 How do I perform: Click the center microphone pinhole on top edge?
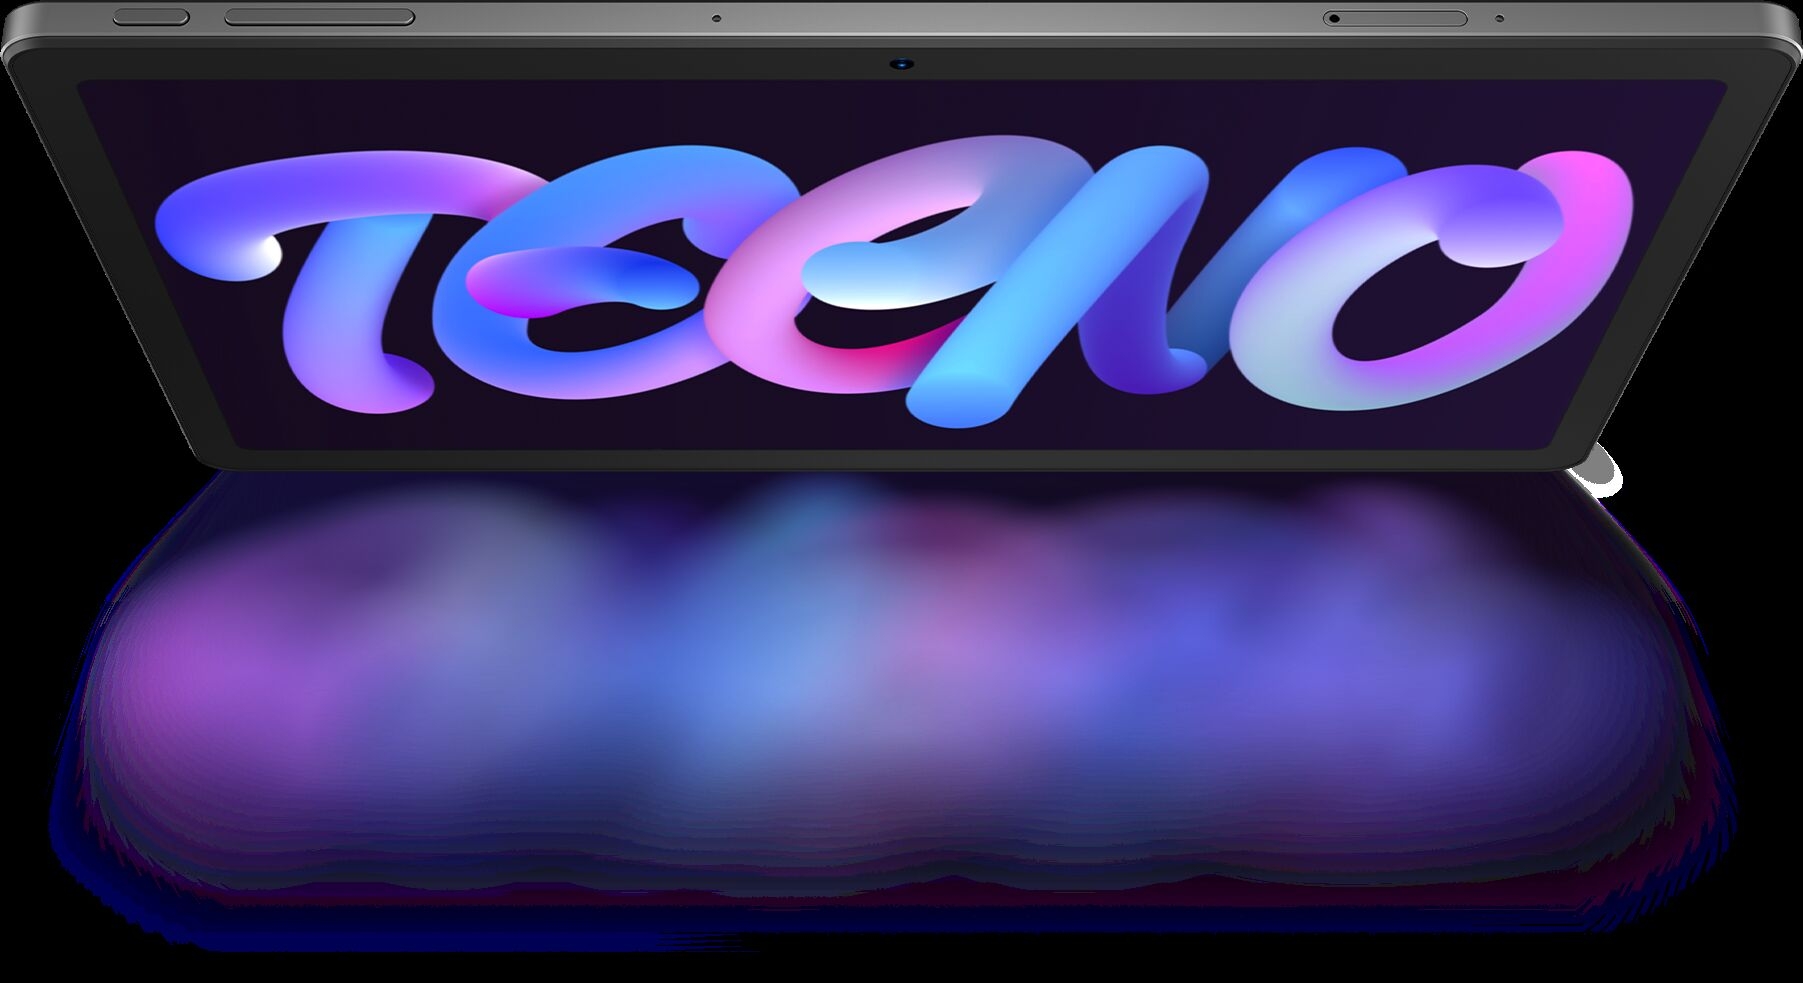coord(716,18)
